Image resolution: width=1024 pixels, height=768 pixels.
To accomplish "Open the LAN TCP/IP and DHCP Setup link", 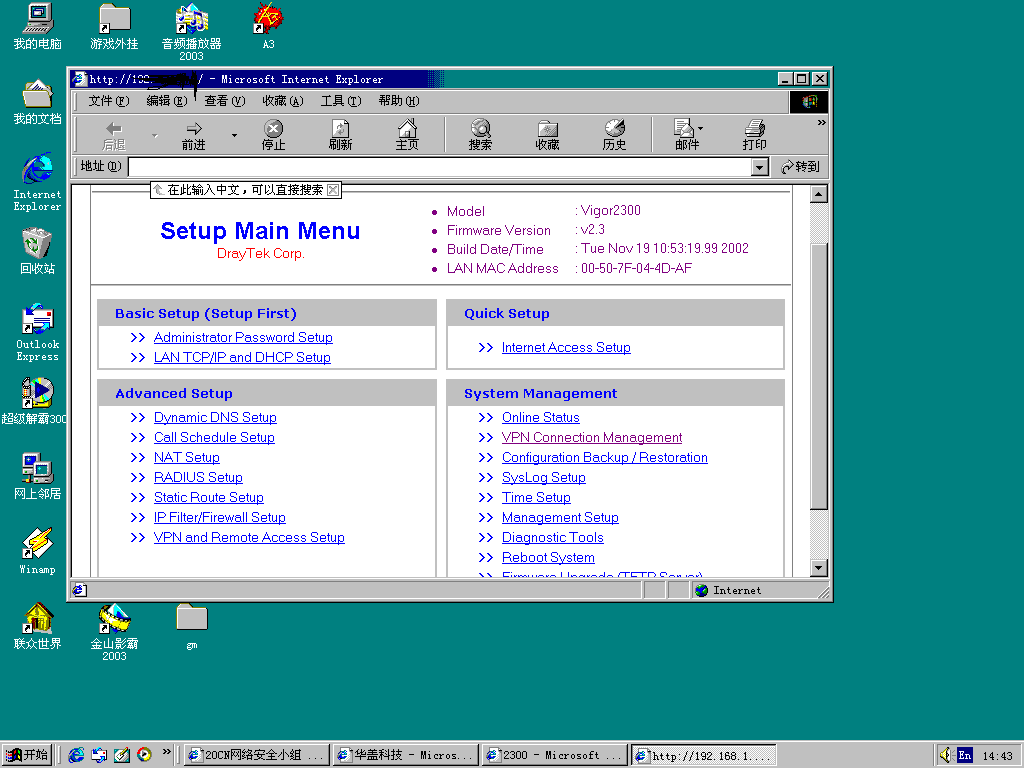I will point(242,358).
